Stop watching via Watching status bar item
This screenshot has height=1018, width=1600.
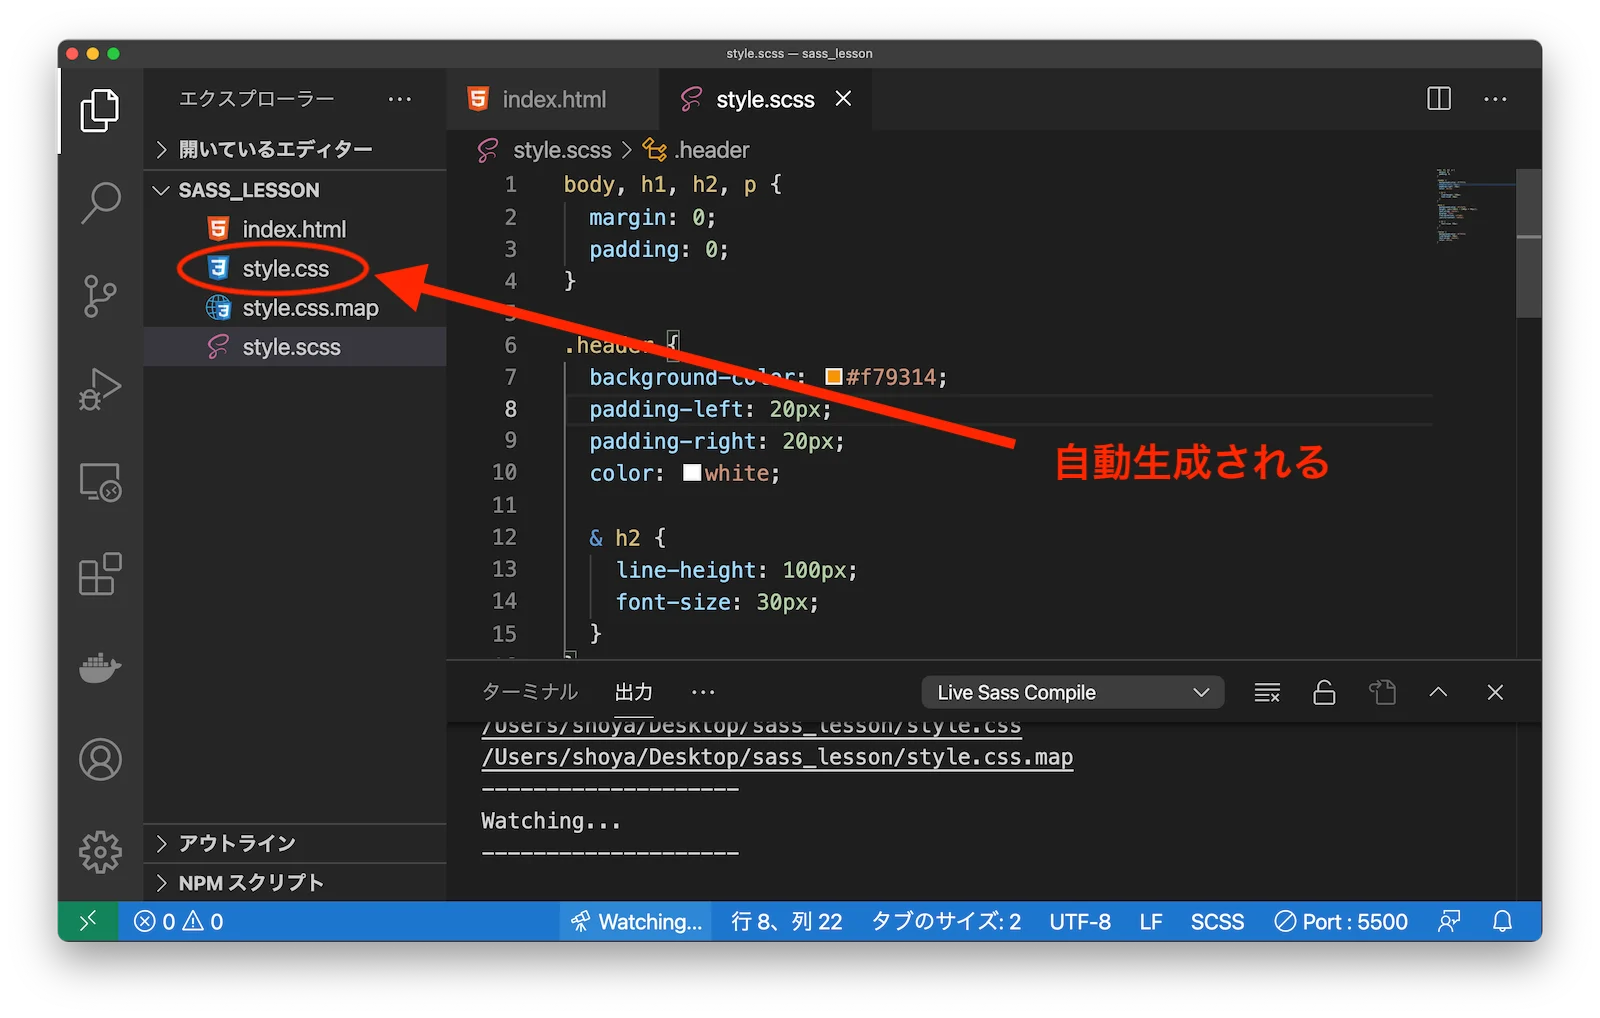634,921
